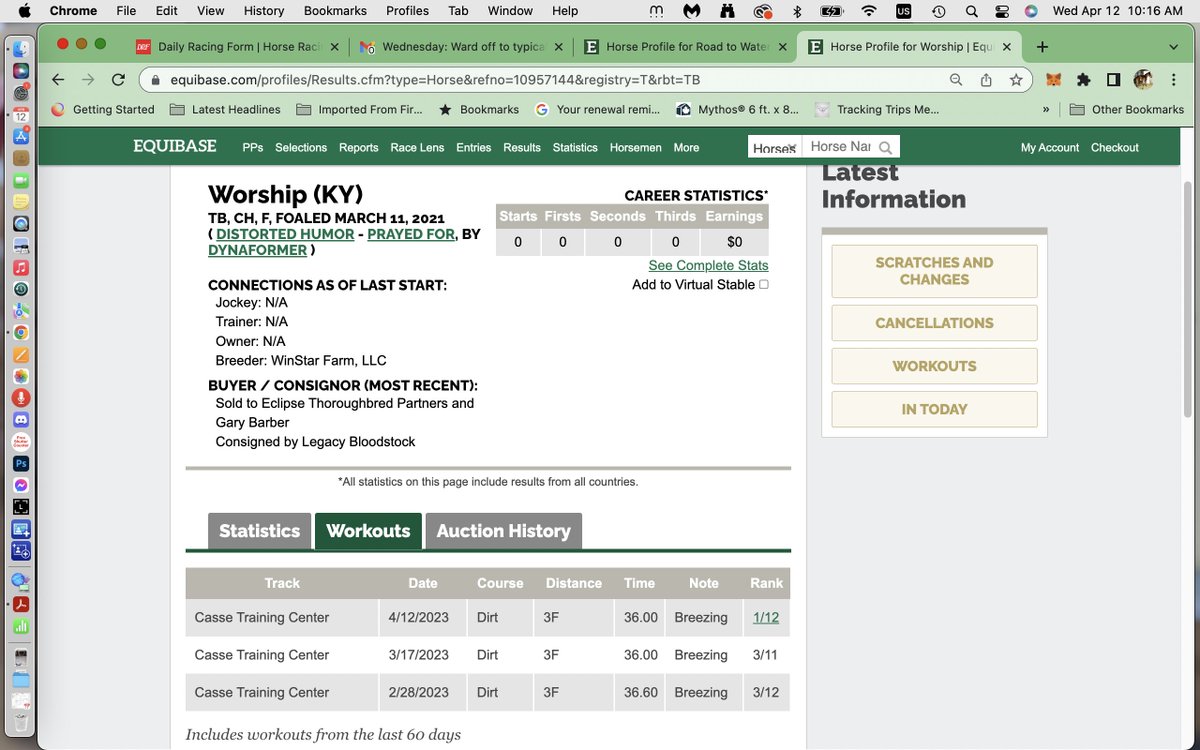
Task: Switch to the Horse Profile for Road to Water tab
Action: point(688,47)
